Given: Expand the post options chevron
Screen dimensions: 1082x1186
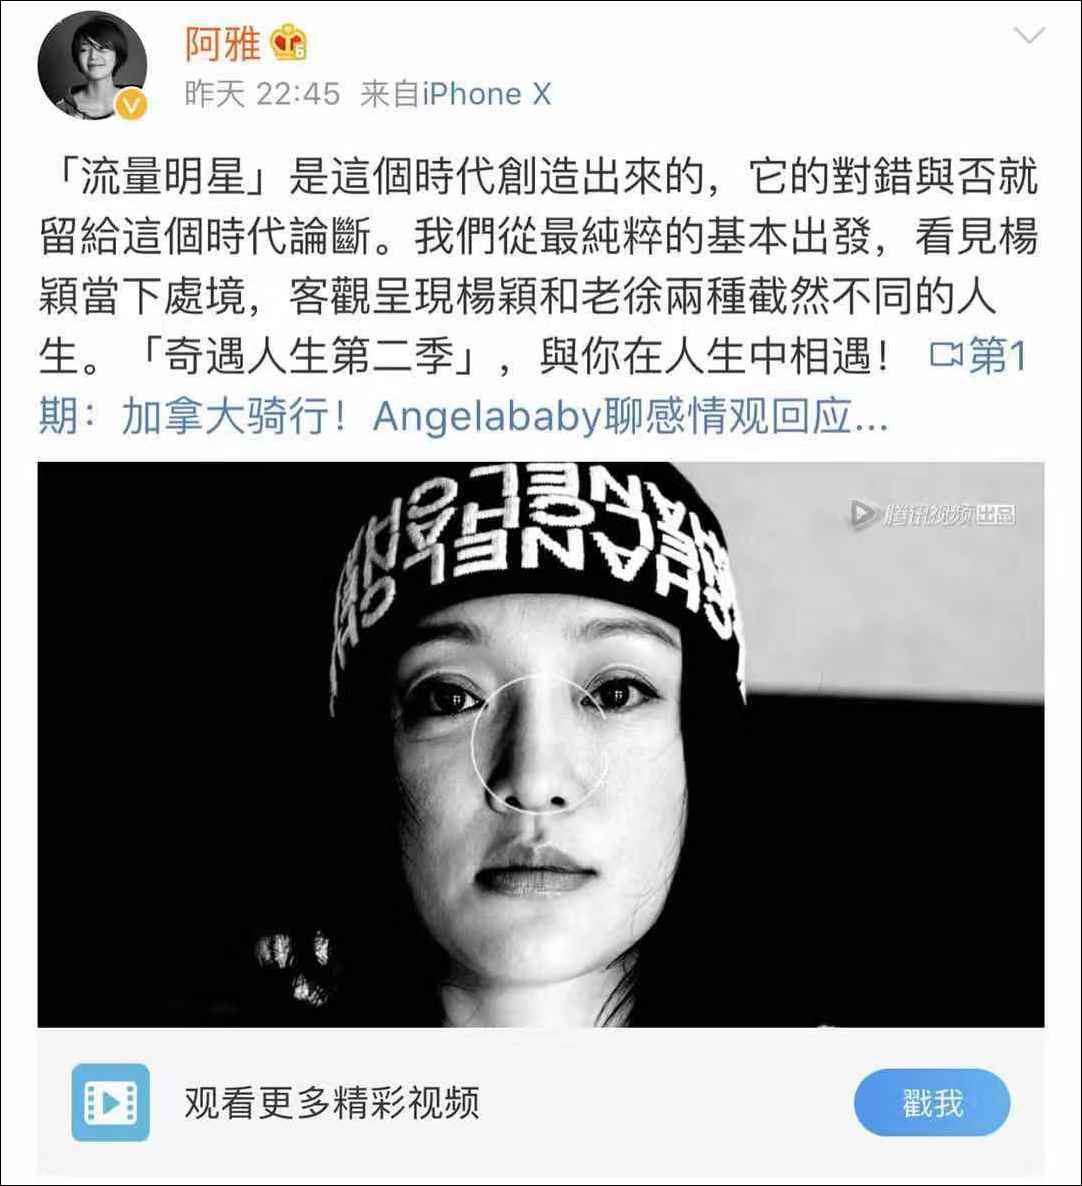Looking at the screenshot, I should tap(1029, 35).
